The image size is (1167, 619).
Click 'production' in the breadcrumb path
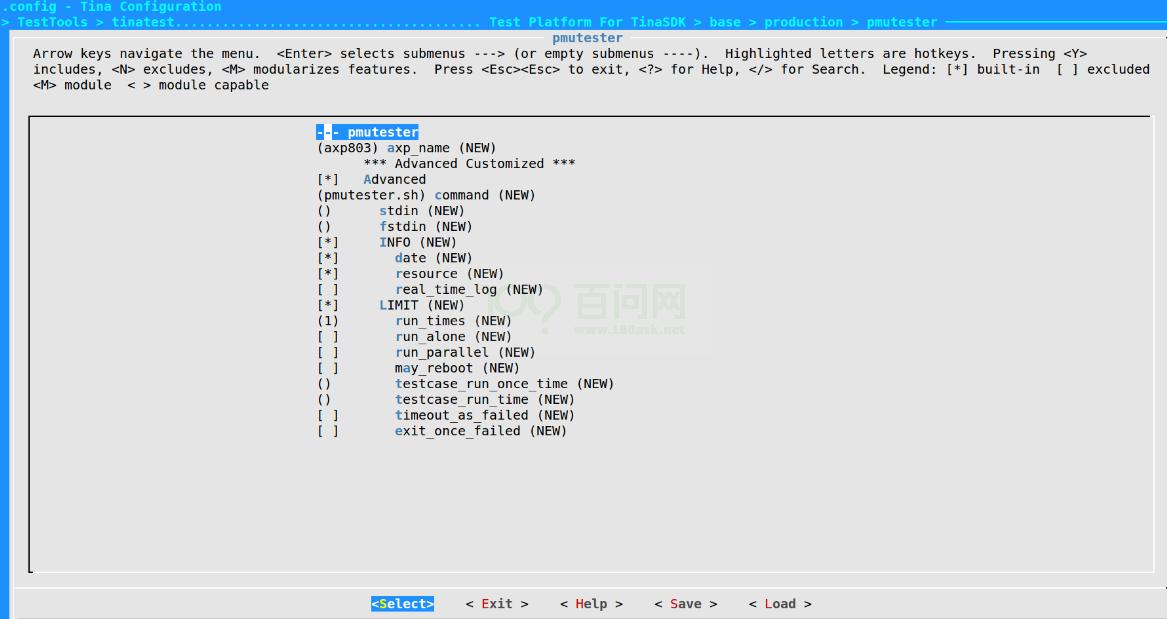coord(804,22)
